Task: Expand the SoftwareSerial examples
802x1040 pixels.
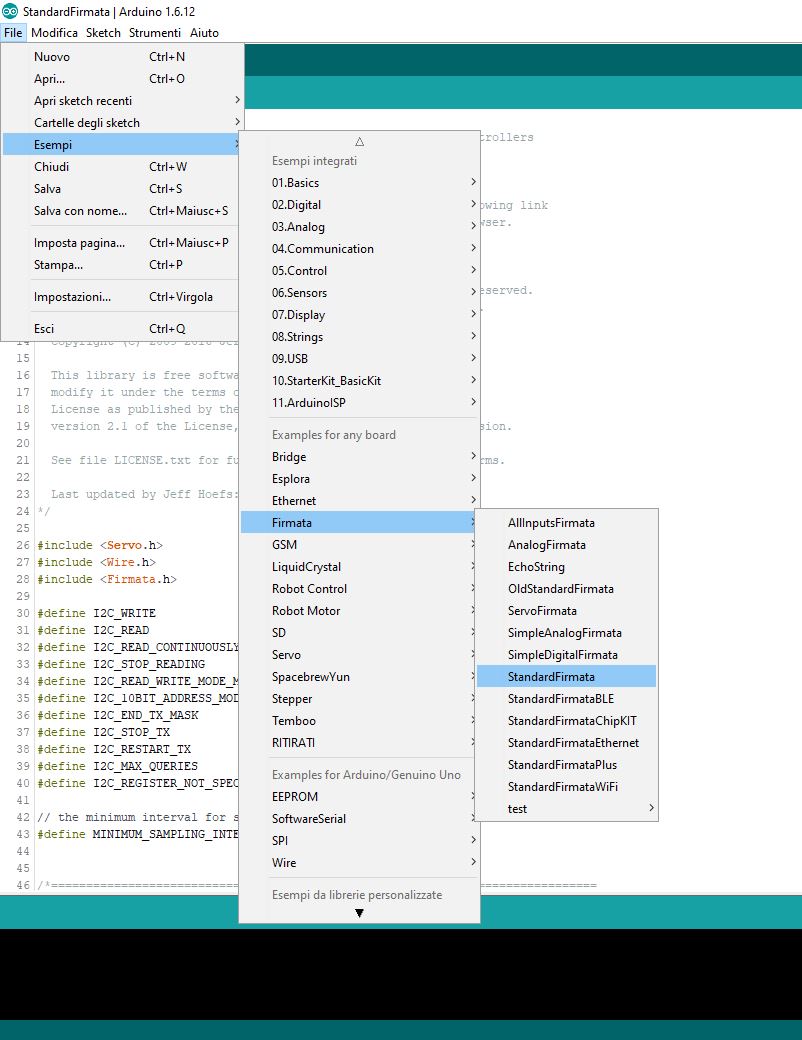Action: click(x=360, y=818)
